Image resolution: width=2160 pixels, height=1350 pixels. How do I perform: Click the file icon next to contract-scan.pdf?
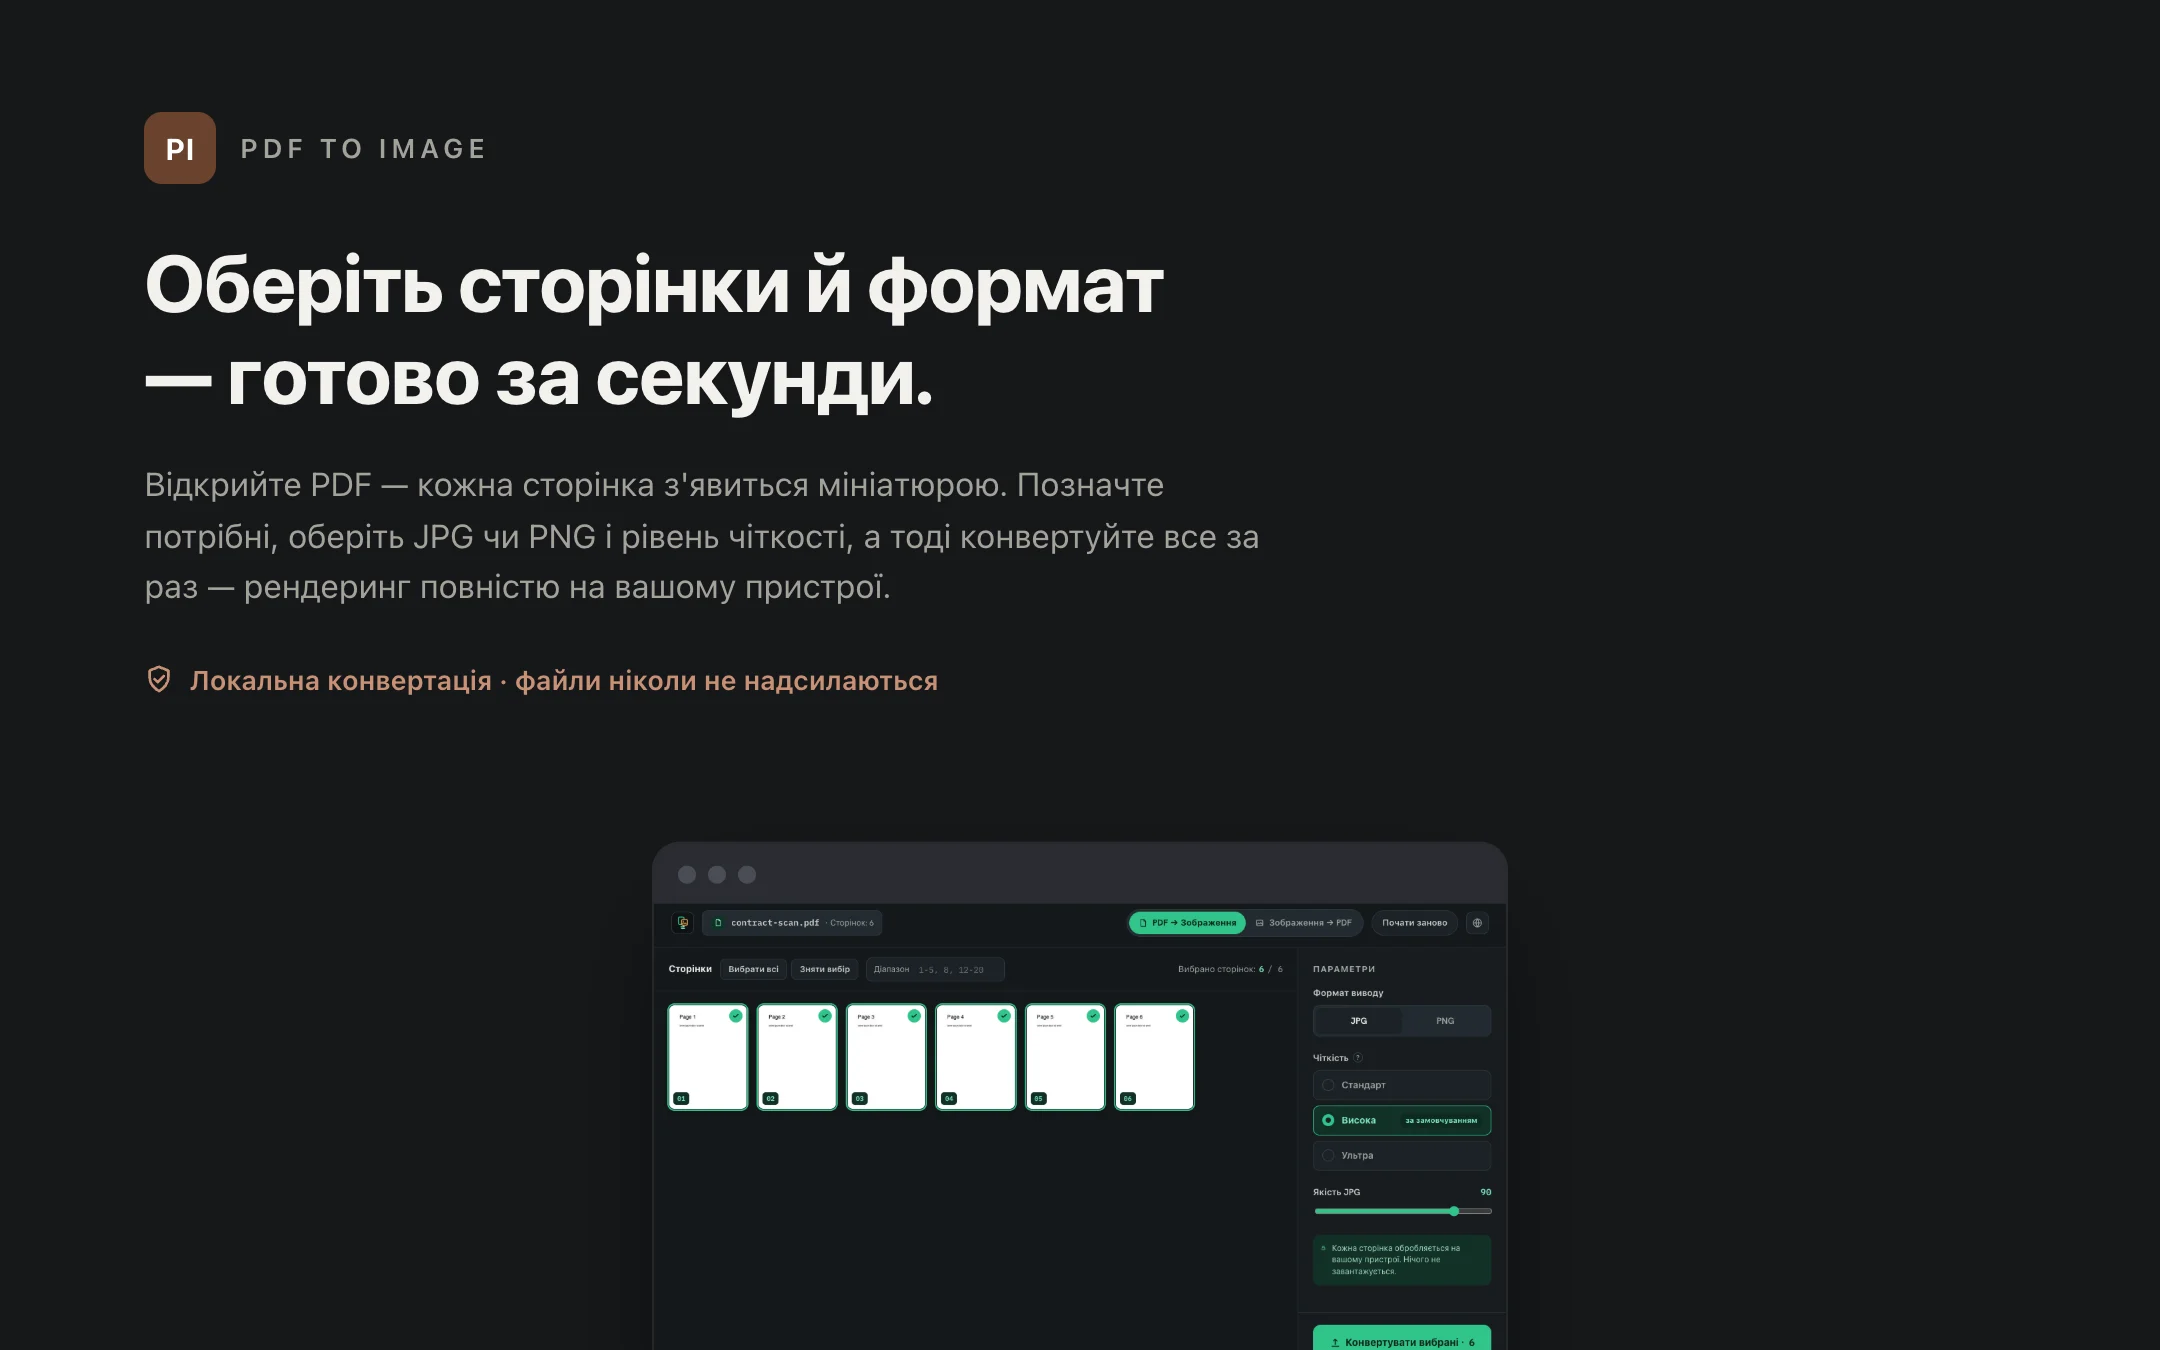[x=718, y=923]
